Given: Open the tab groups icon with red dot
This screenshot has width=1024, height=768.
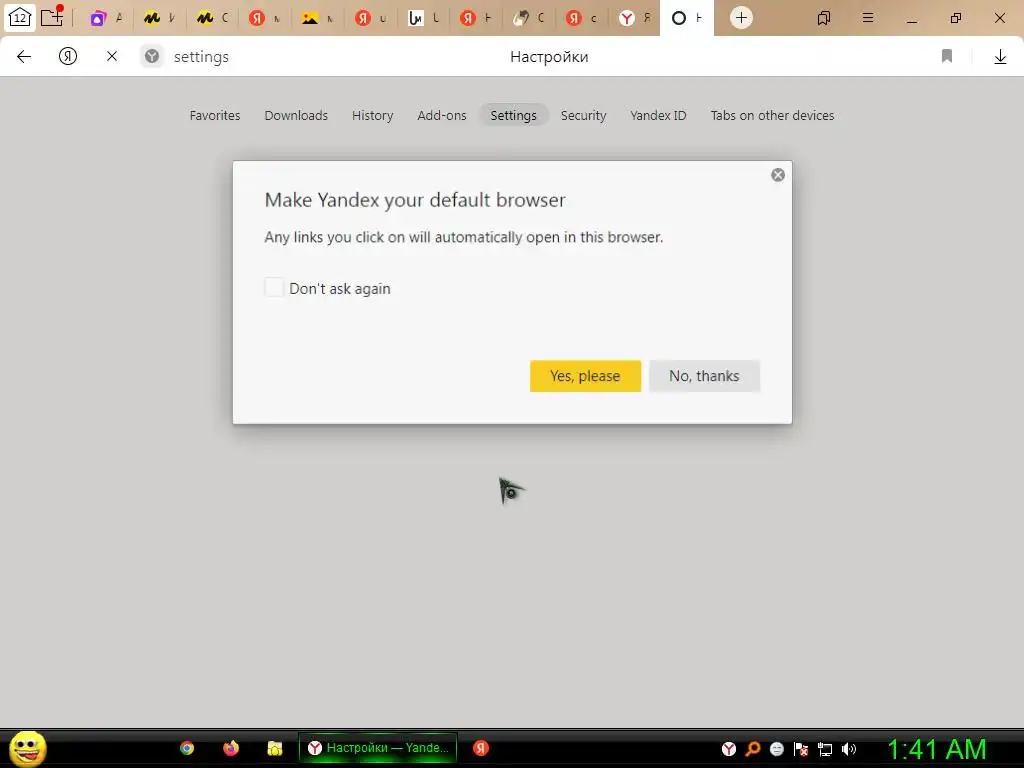Looking at the screenshot, I should point(52,16).
